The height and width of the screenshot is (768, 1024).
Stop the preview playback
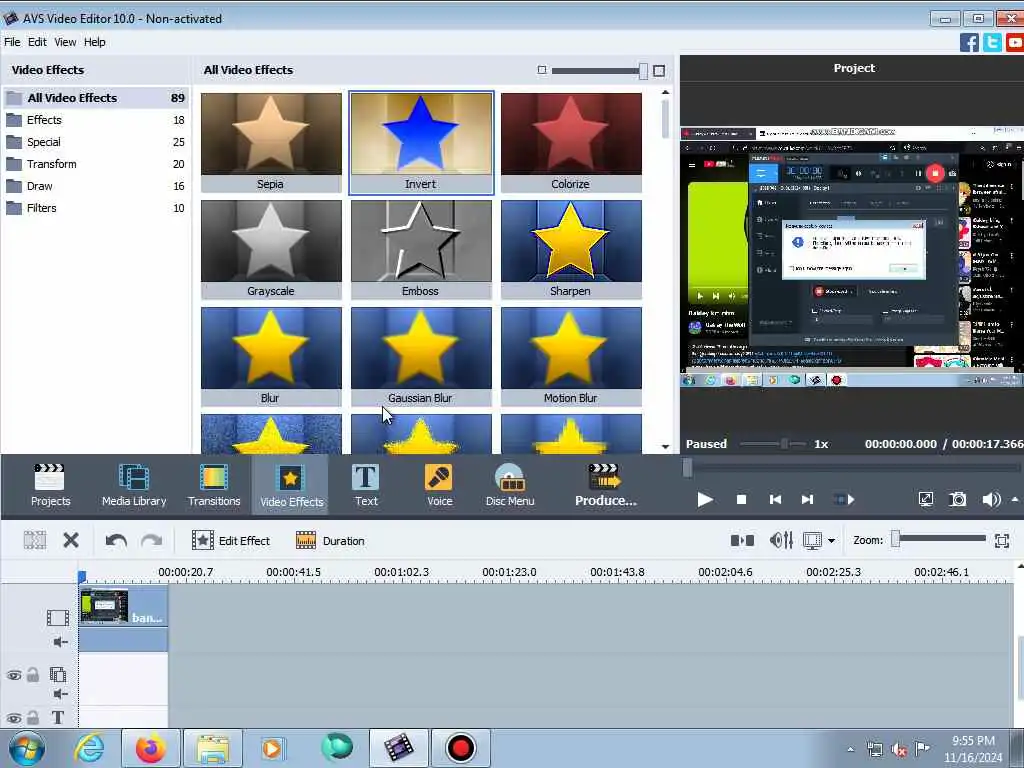point(741,500)
